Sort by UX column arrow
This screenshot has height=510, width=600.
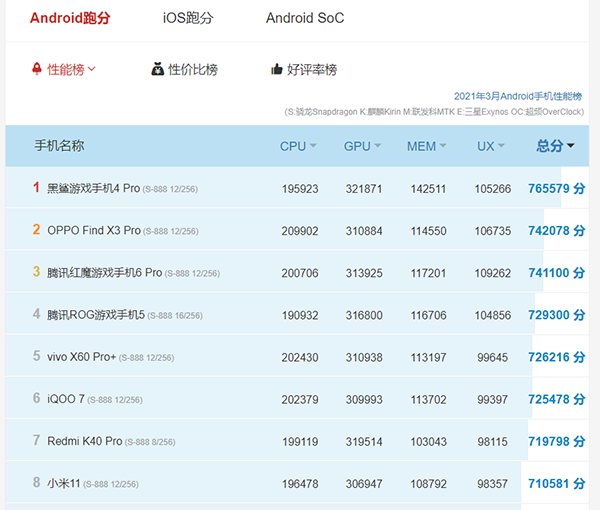tap(501, 147)
